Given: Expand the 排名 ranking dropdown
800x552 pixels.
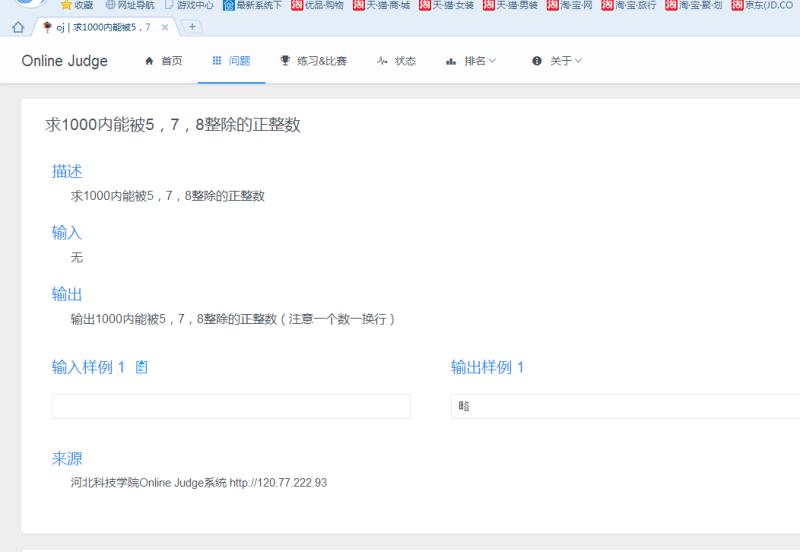Looking at the screenshot, I should coord(471,61).
